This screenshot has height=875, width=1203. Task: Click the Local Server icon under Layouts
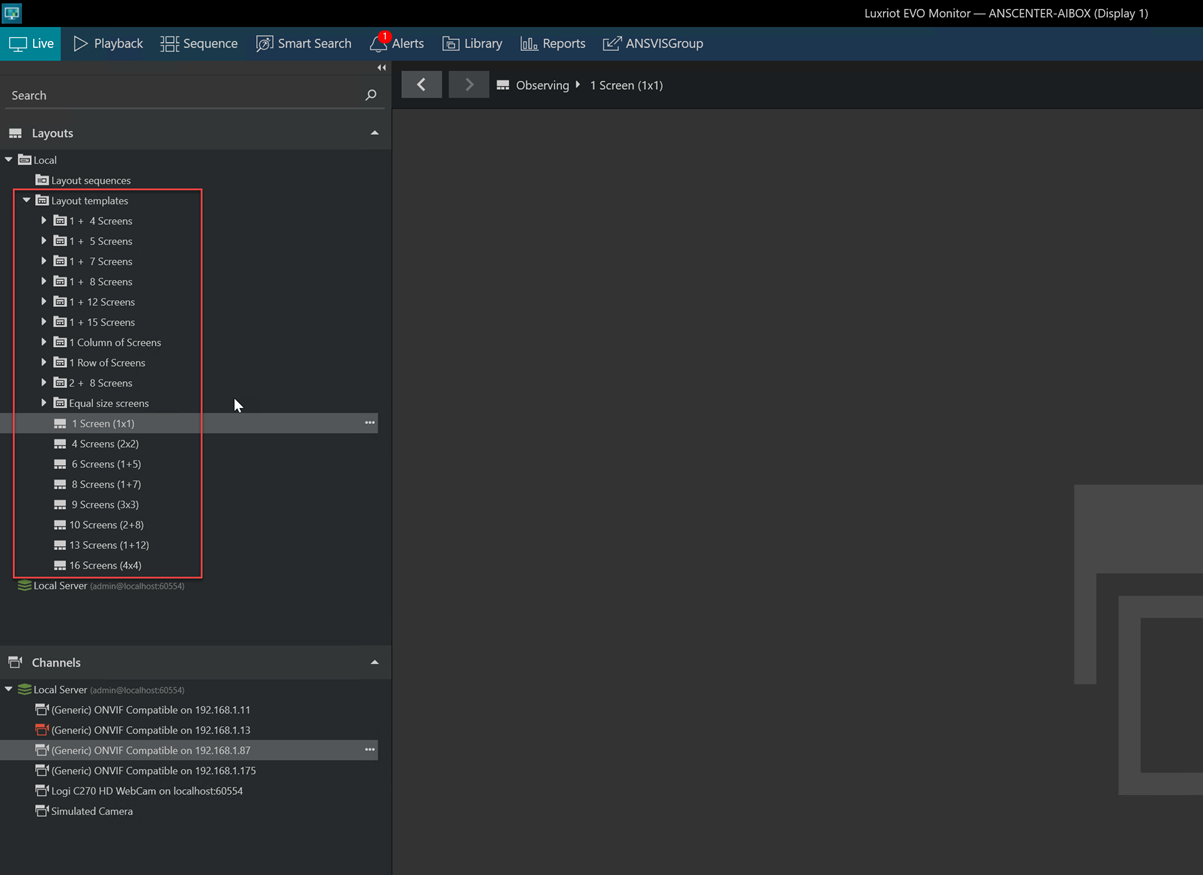point(25,586)
